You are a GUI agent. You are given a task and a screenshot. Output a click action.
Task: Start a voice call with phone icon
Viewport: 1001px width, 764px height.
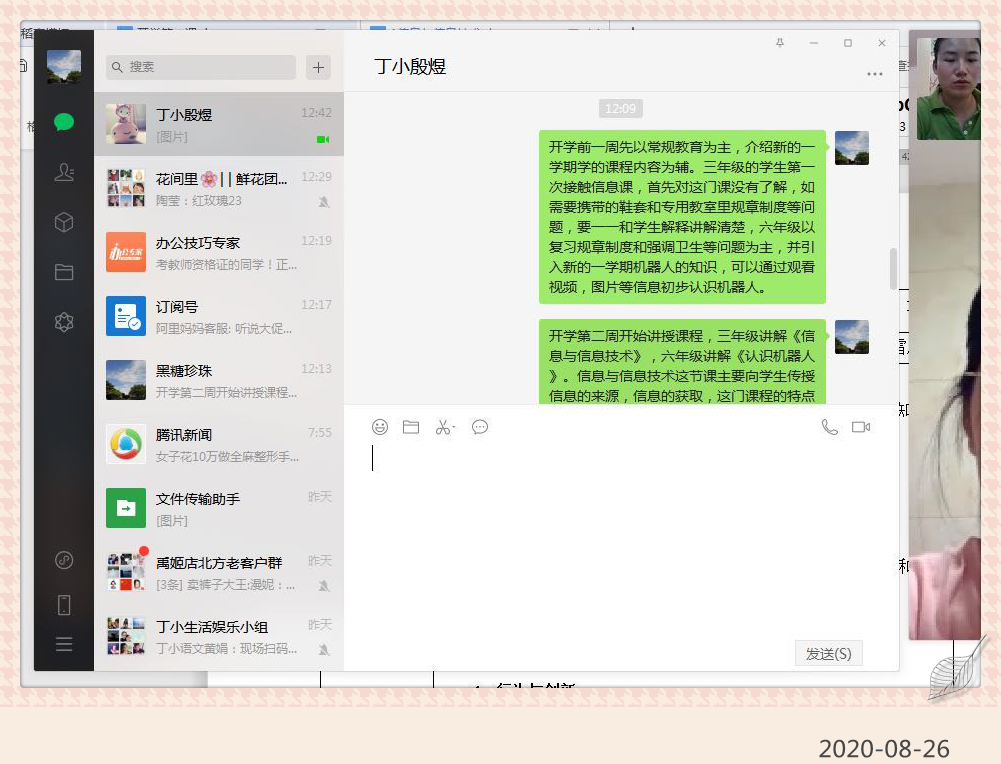pos(829,427)
